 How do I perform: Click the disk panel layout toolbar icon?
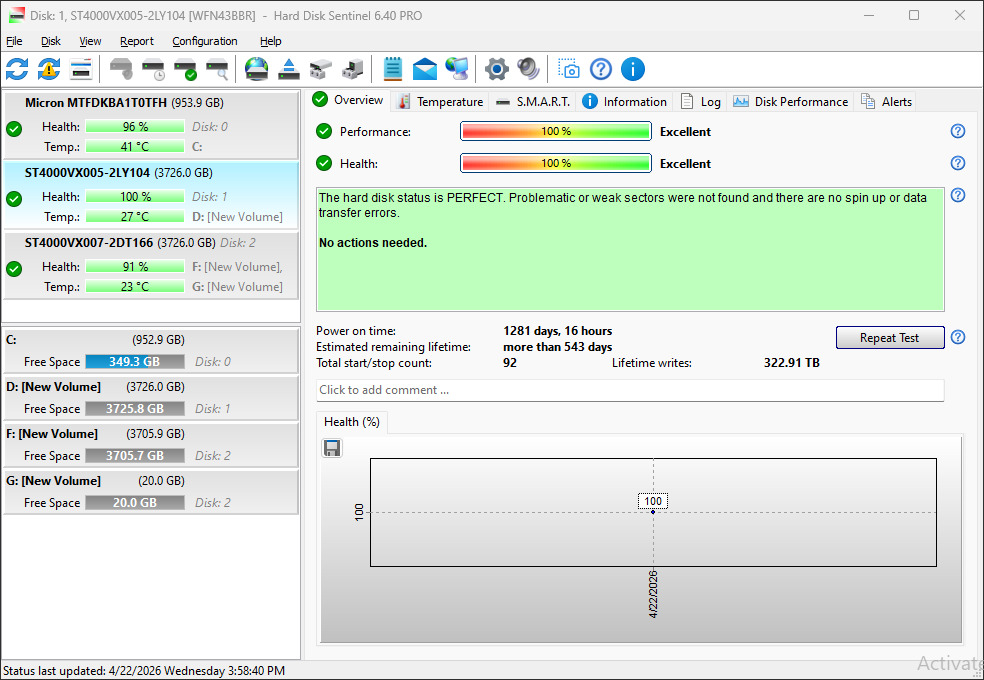click(x=81, y=69)
